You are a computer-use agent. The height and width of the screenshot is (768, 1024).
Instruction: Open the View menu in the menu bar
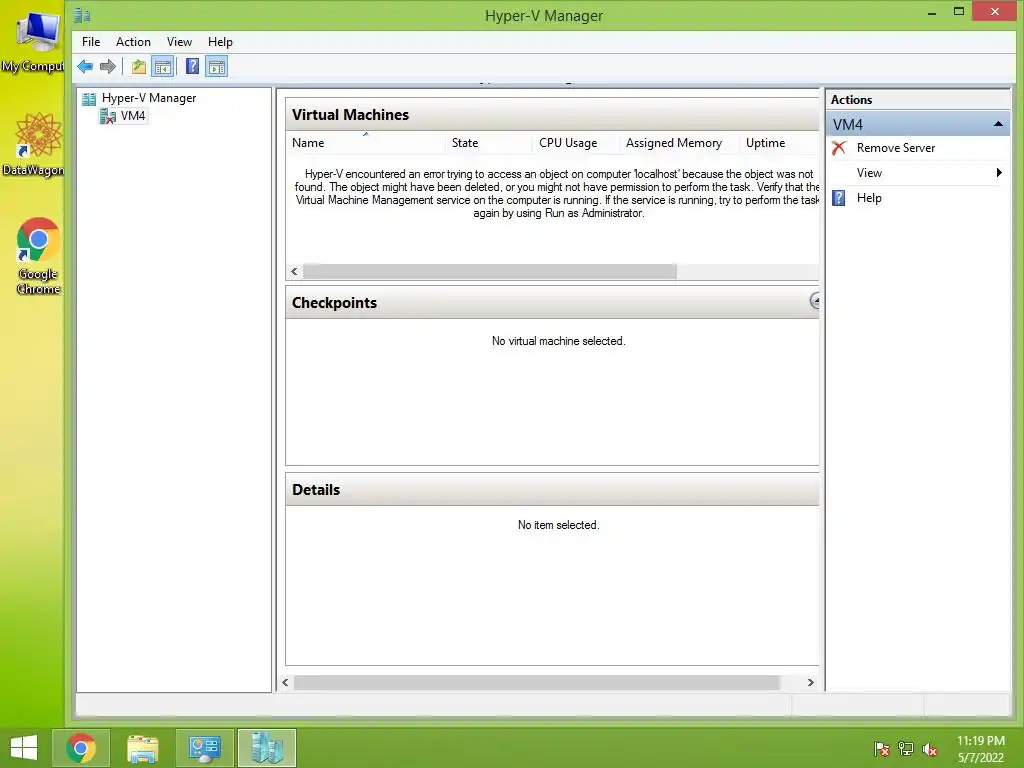pyautogui.click(x=179, y=42)
